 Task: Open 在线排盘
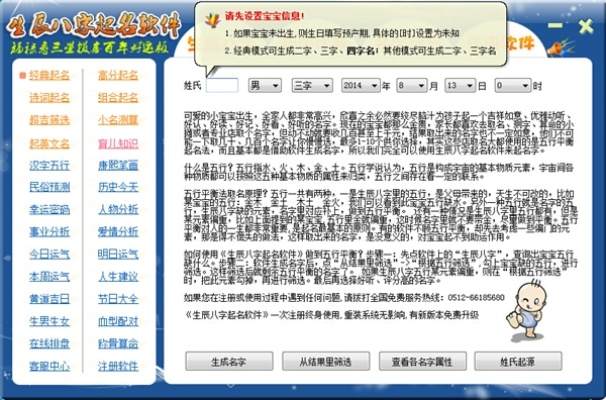click(x=49, y=344)
